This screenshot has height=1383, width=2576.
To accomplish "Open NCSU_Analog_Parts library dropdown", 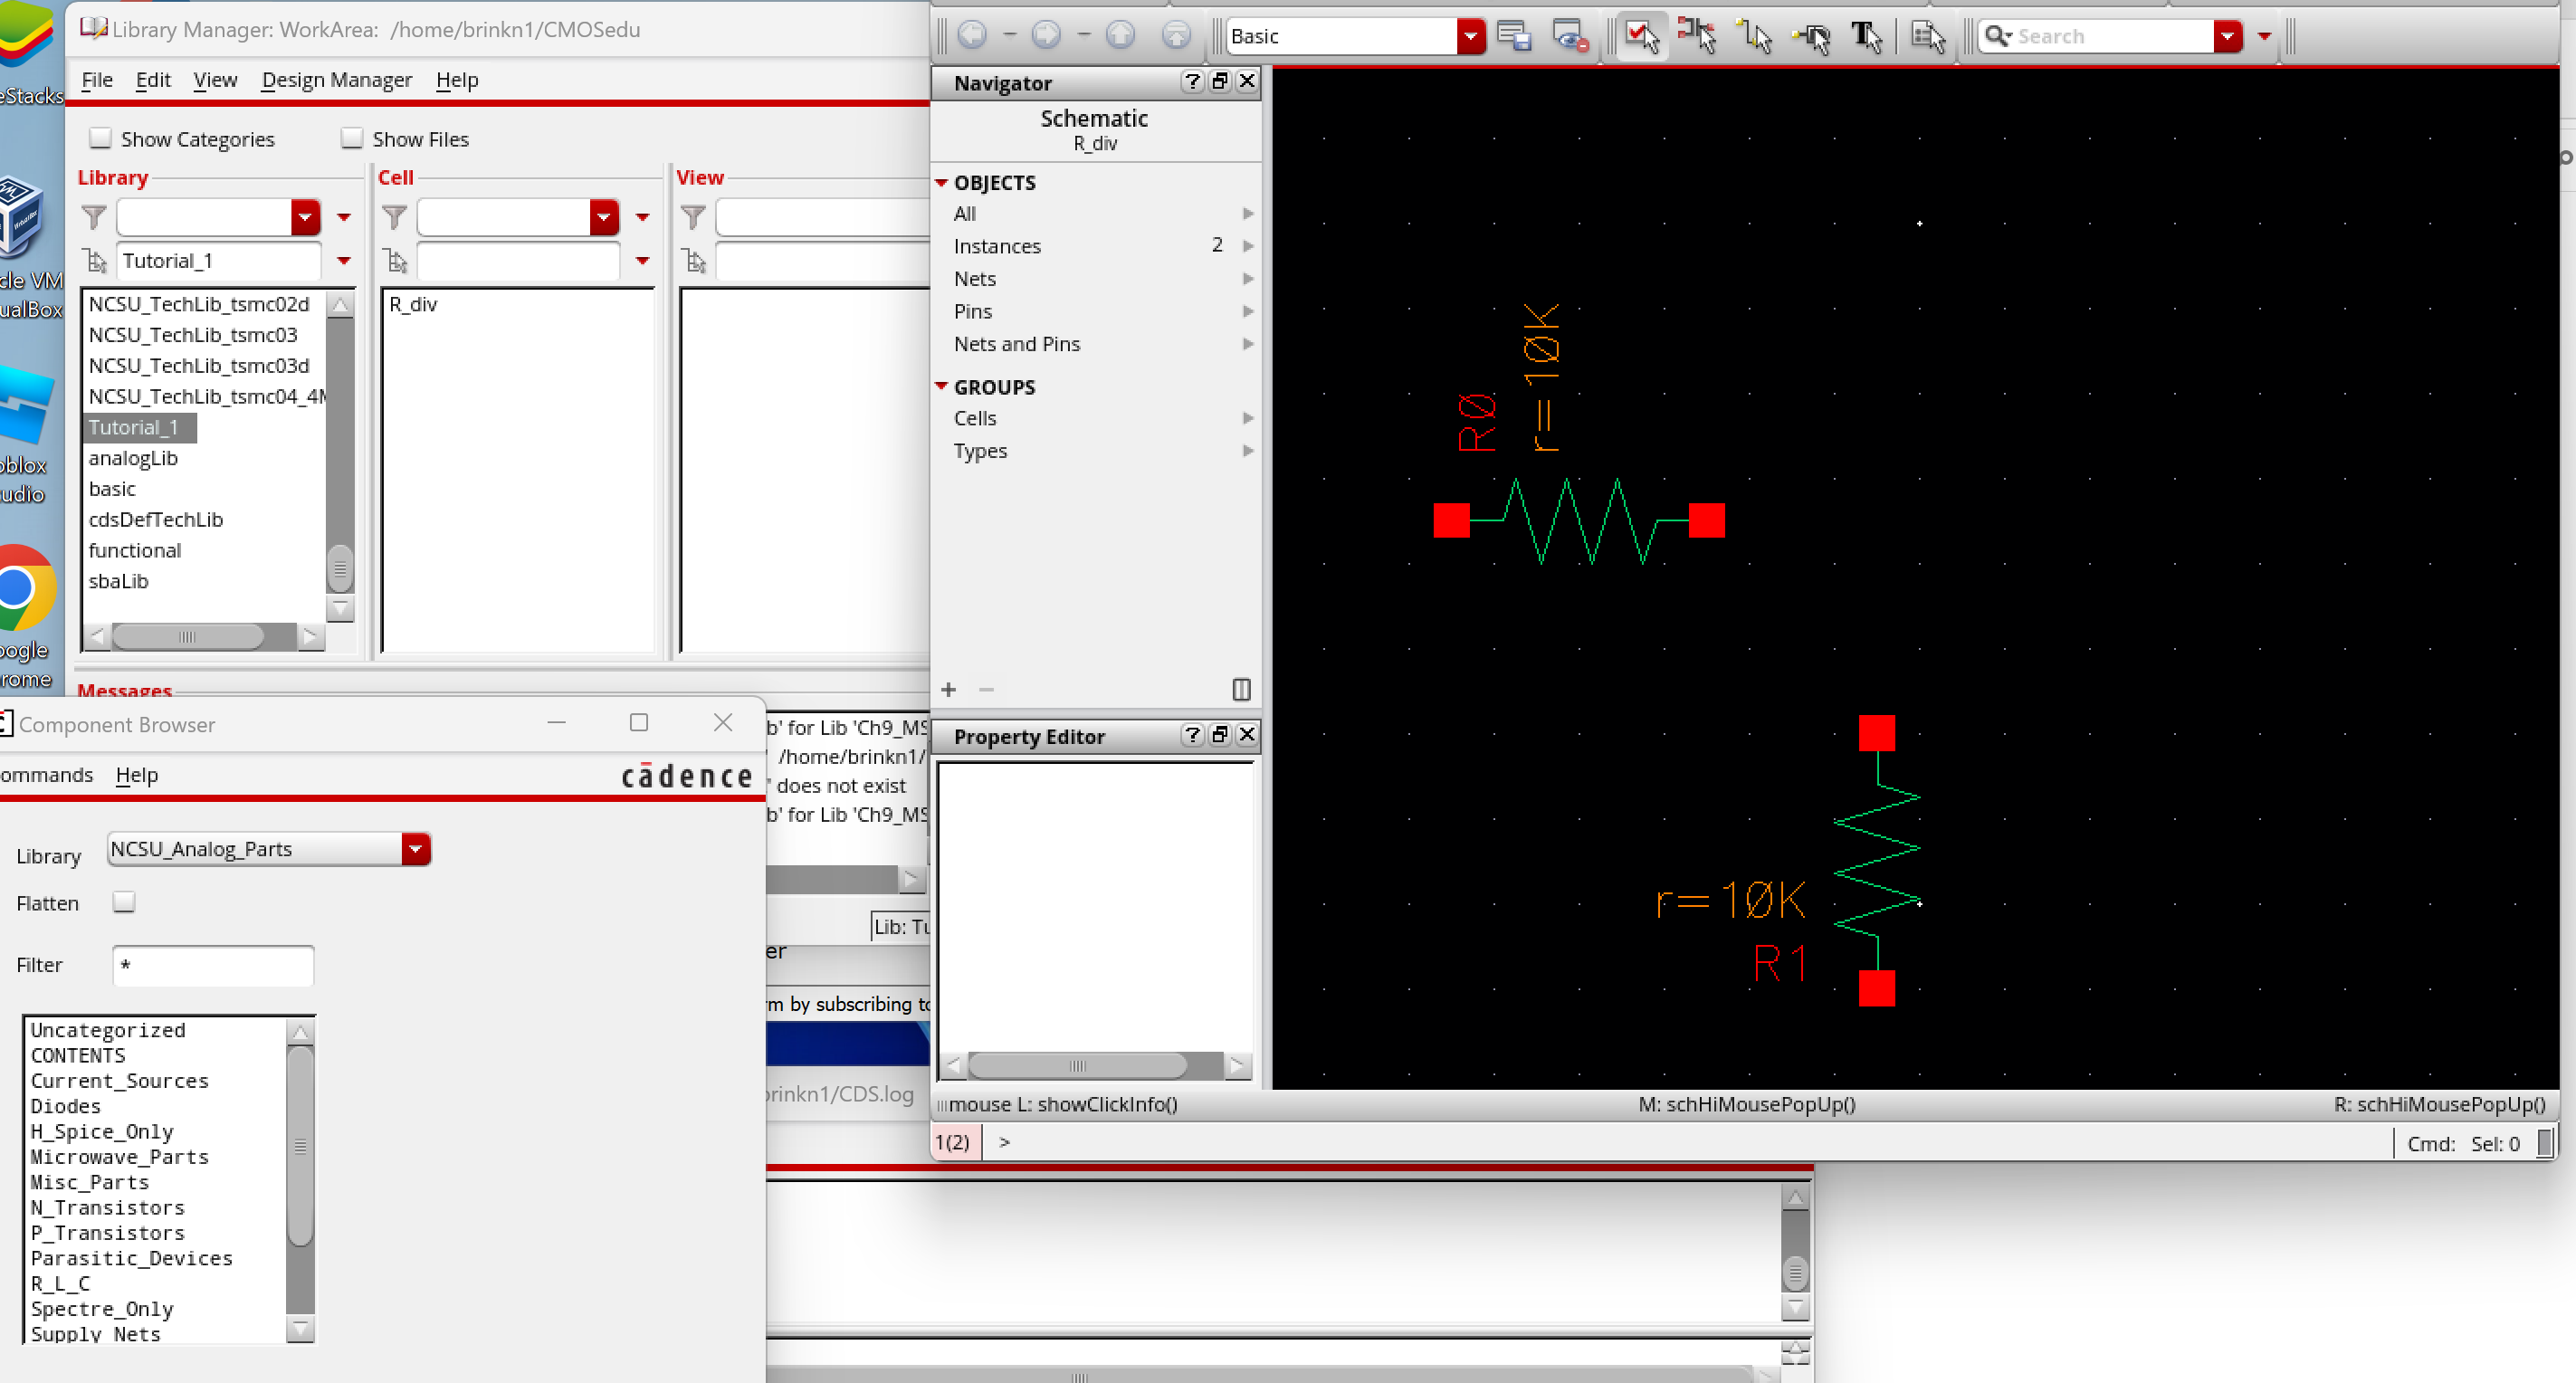I will [x=415, y=849].
